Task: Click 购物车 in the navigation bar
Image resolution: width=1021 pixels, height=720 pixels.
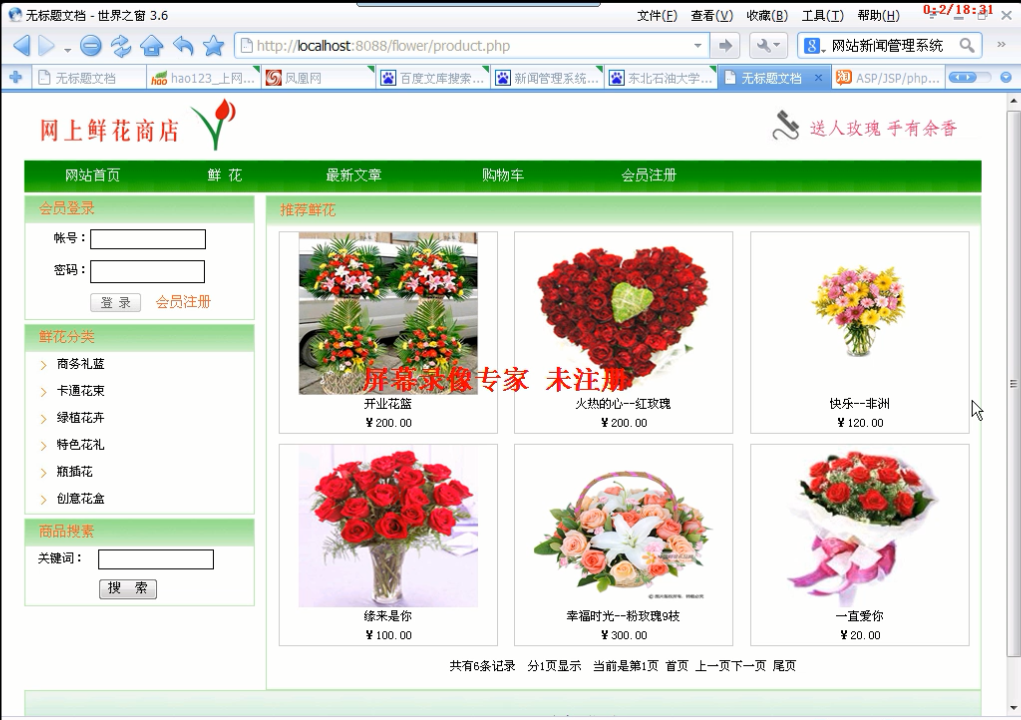Action: click(x=503, y=175)
